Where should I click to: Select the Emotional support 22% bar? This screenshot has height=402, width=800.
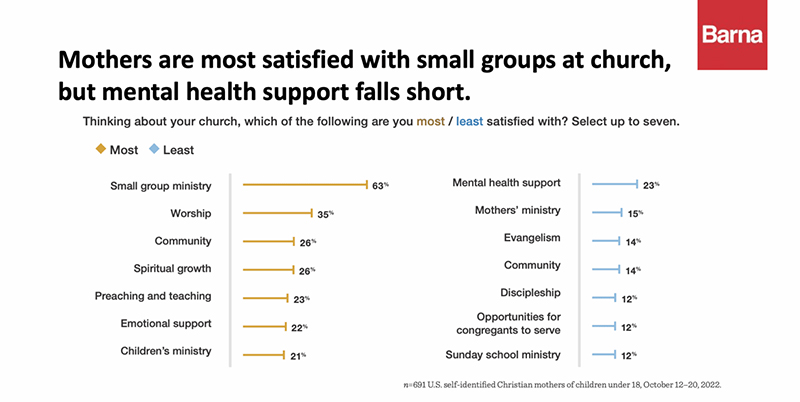[264, 325]
